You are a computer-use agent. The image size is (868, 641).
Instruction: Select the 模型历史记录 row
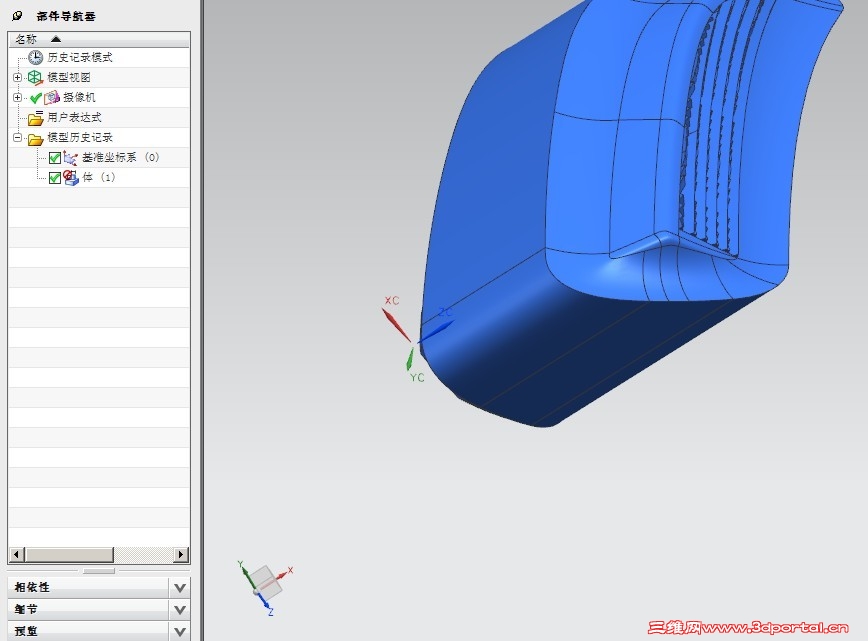pos(99,137)
